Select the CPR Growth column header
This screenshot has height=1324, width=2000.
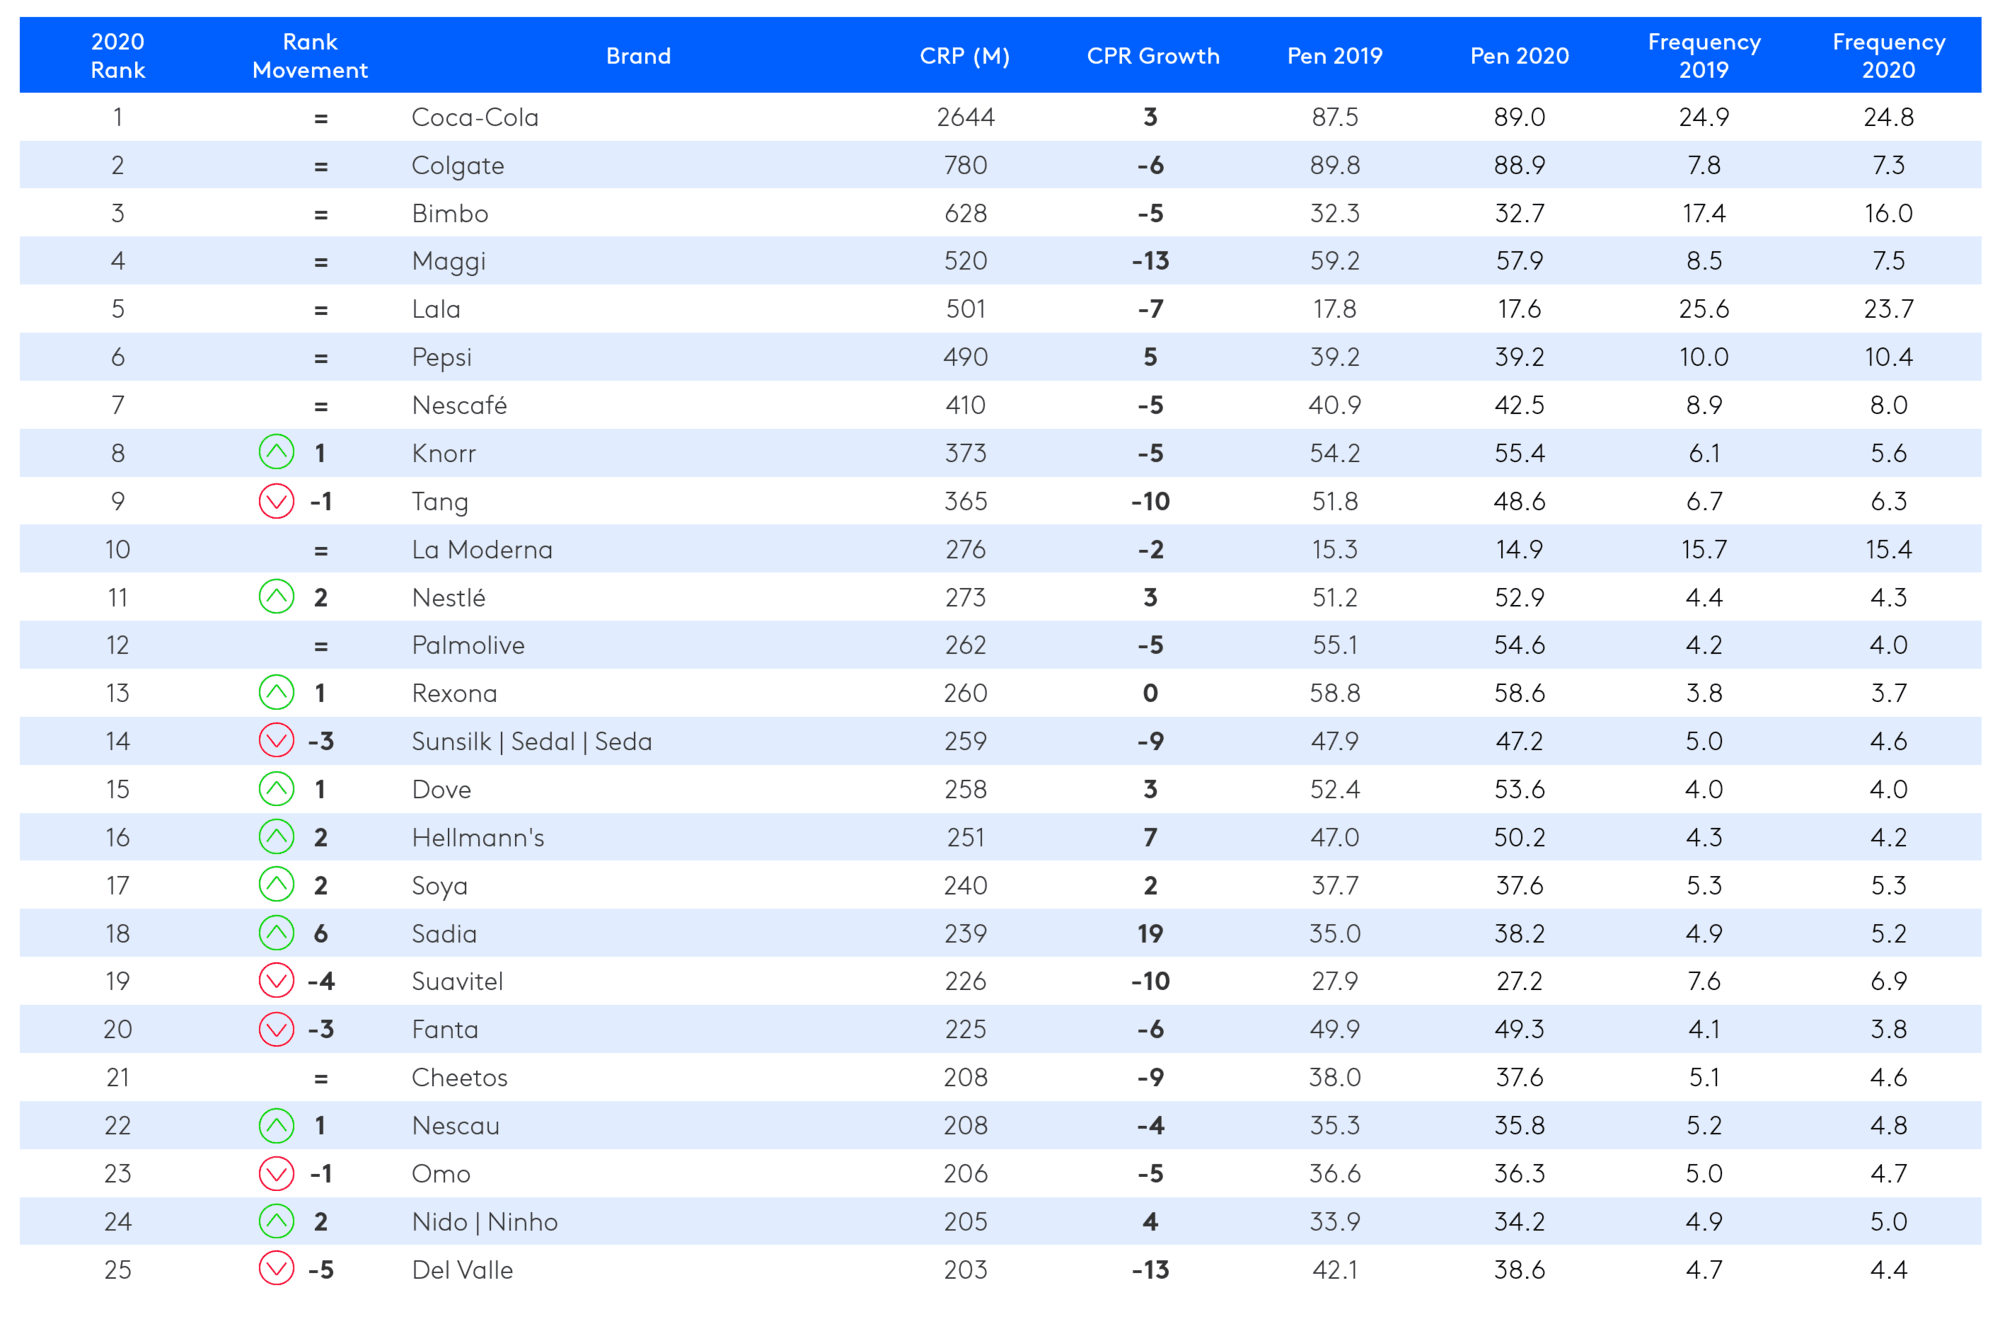(1153, 56)
